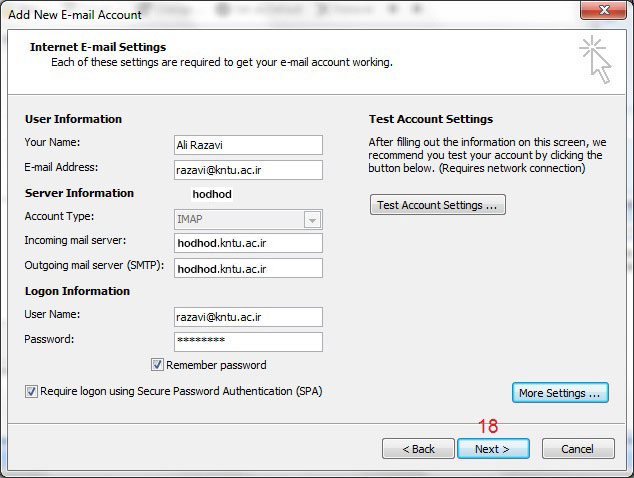The image size is (634, 478).
Task: Focus the User Name input box
Action: (247, 317)
